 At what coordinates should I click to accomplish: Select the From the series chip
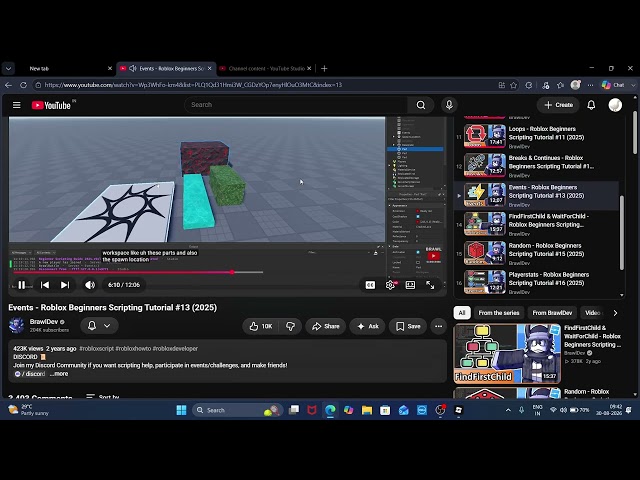click(499, 313)
